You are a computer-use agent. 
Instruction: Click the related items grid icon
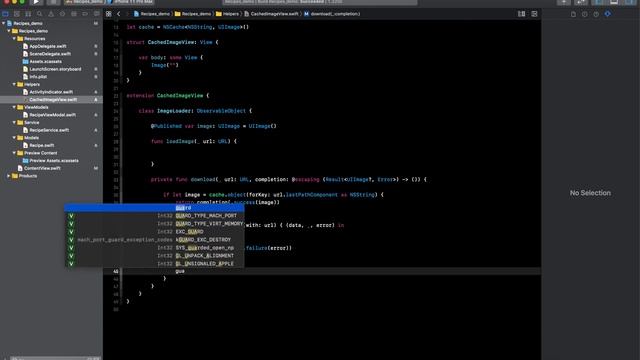pyautogui.click(x=109, y=14)
